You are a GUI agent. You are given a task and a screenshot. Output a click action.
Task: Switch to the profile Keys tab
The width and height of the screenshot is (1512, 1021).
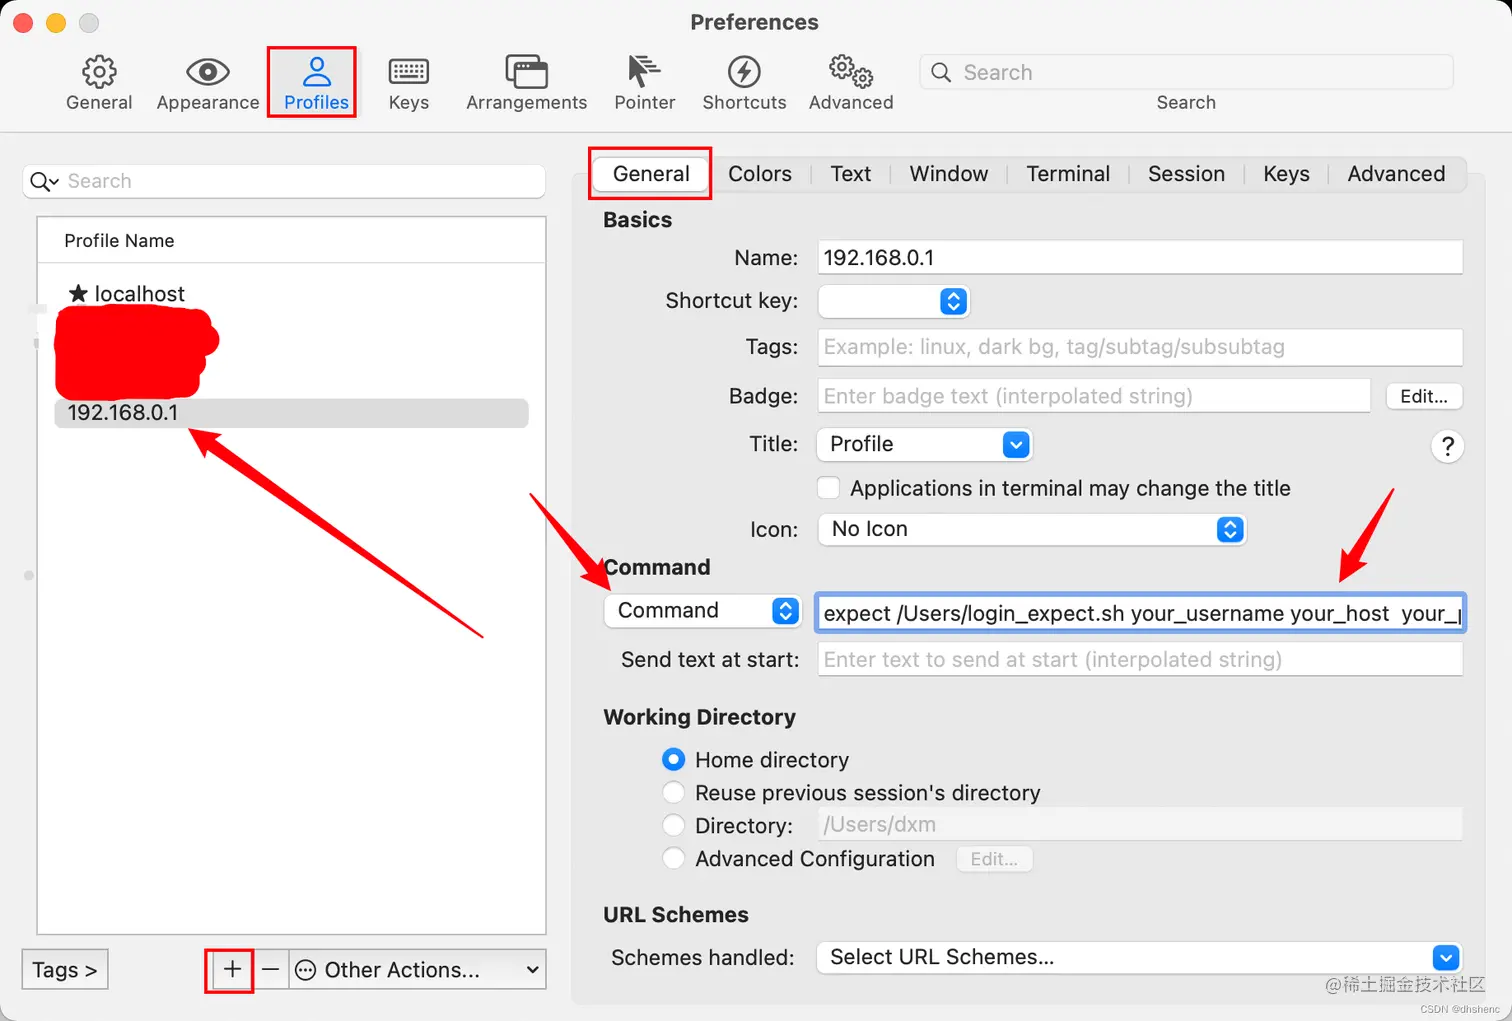coord(1286,174)
